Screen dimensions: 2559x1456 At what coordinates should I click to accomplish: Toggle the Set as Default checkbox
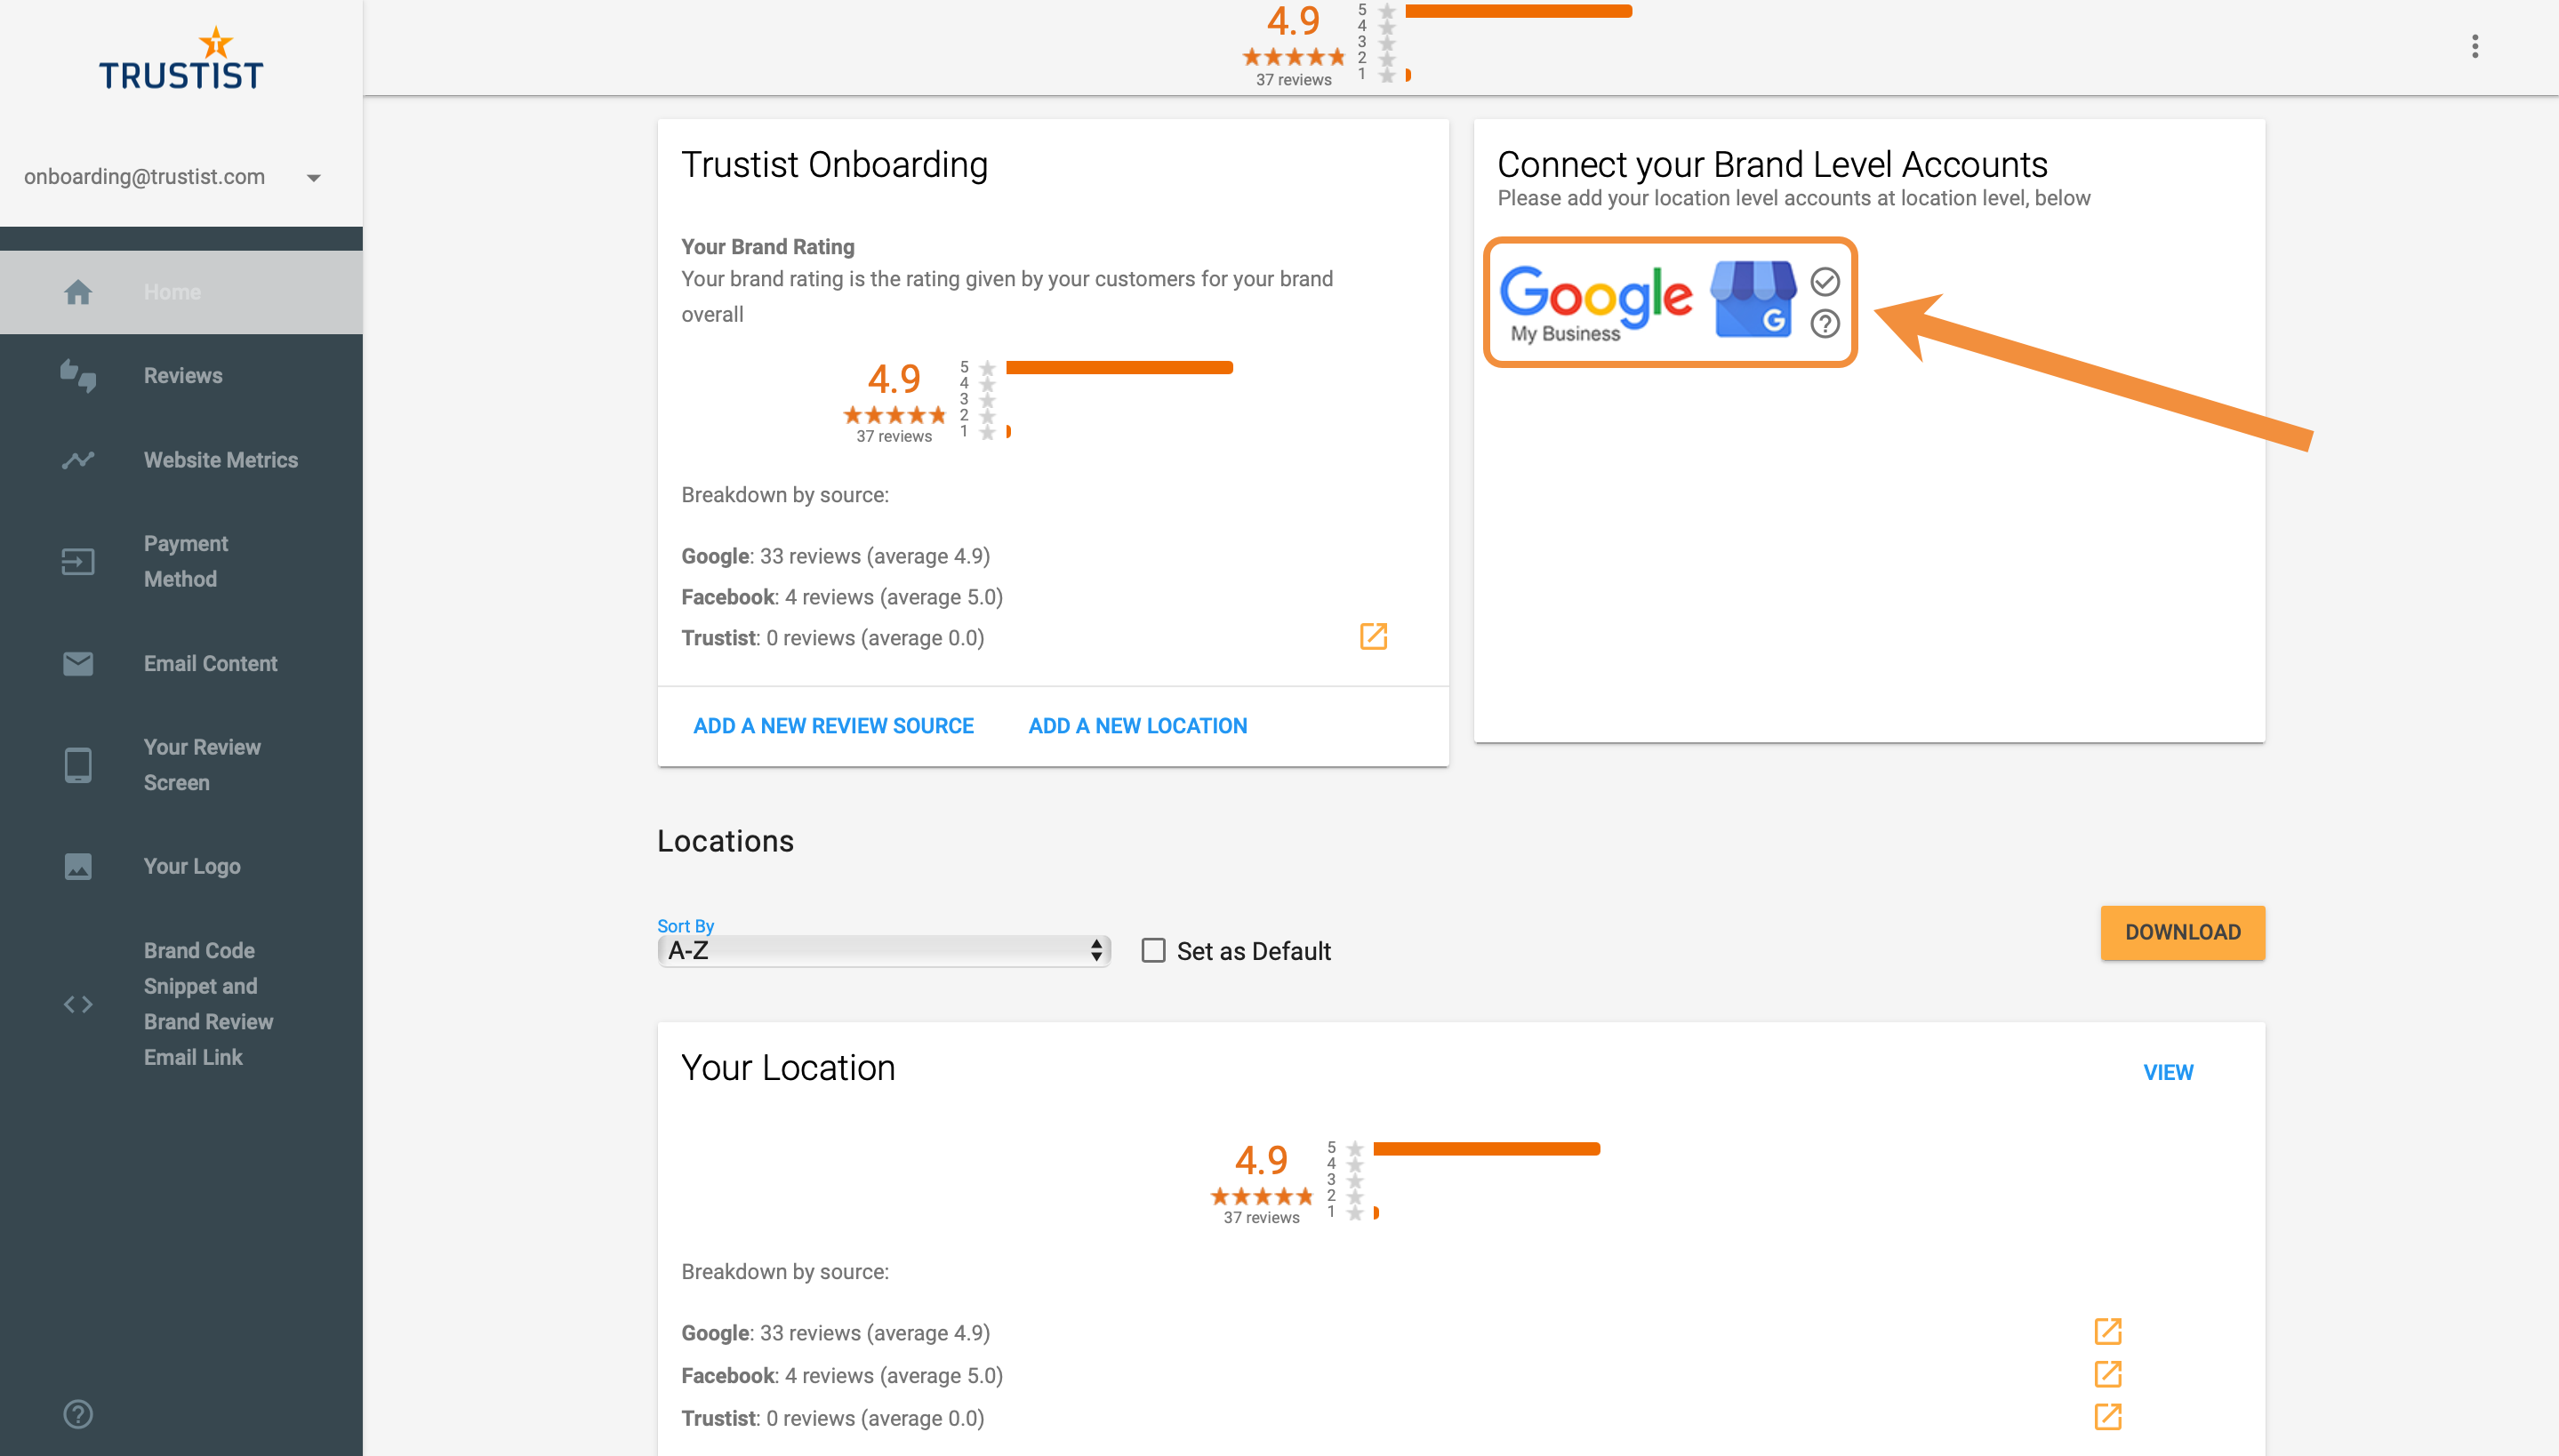point(1153,950)
